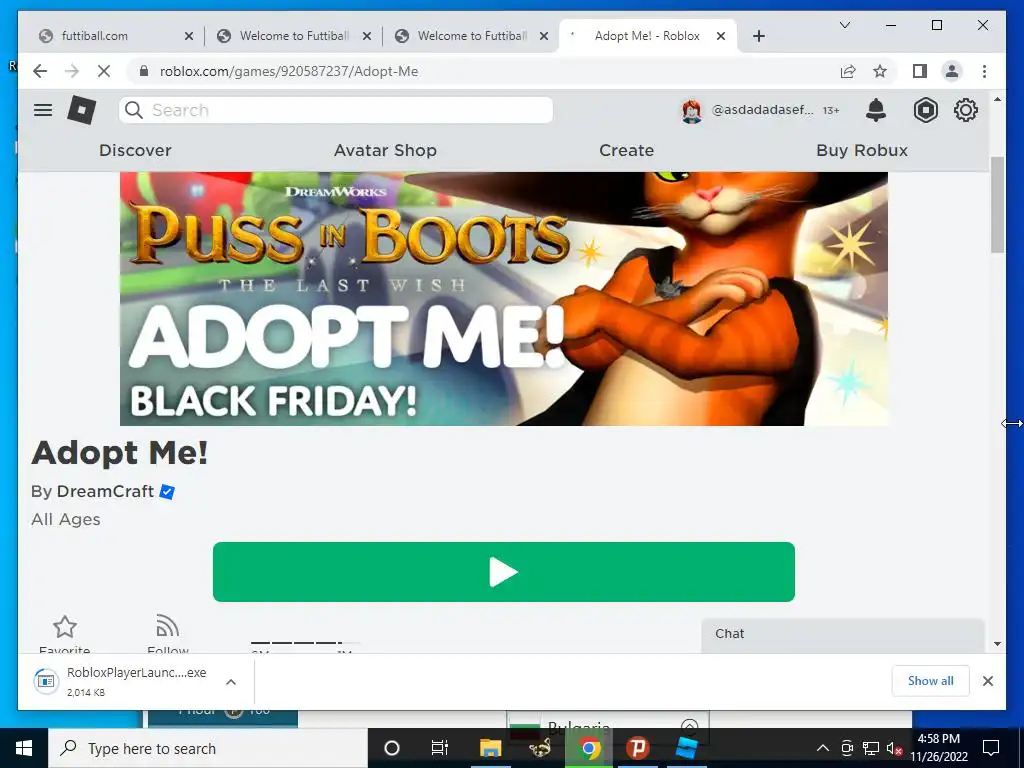Viewport: 1024px width, 768px height.
Task: Switch to second Welcome to Futtiball tab
Action: 472,36
